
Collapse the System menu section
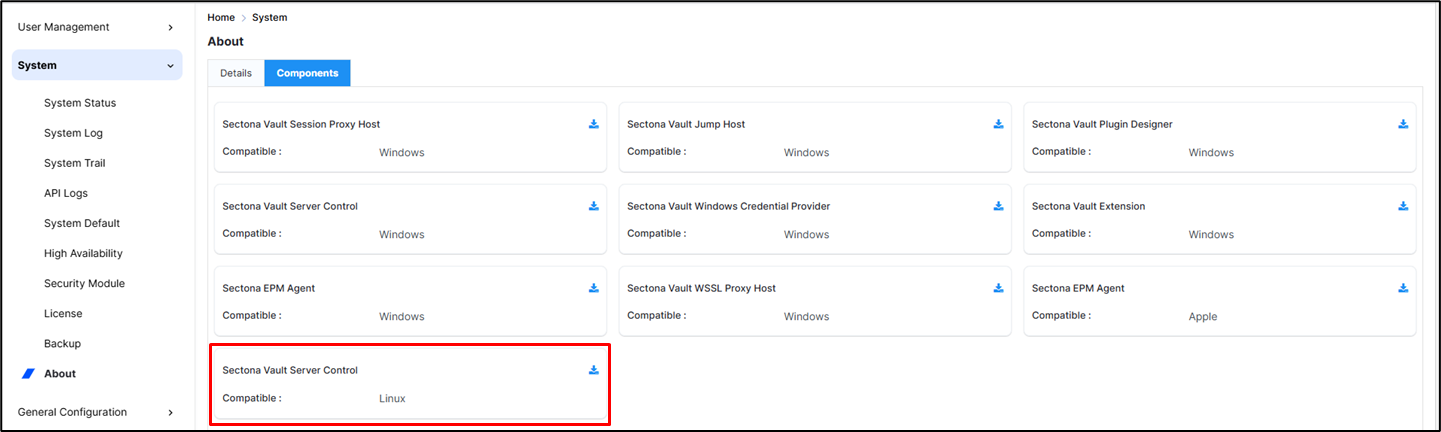[x=97, y=65]
